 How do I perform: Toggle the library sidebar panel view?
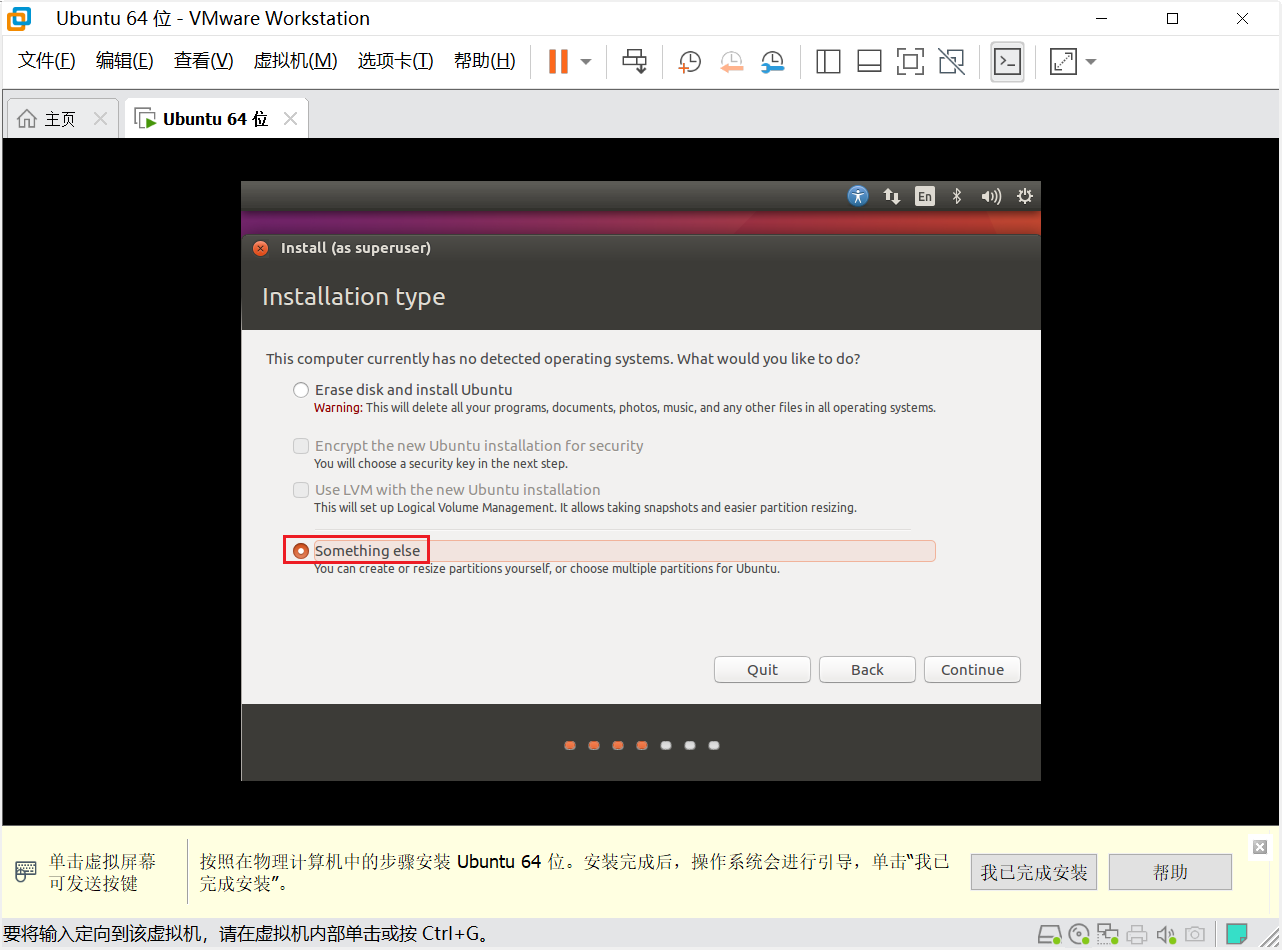(x=828, y=62)
